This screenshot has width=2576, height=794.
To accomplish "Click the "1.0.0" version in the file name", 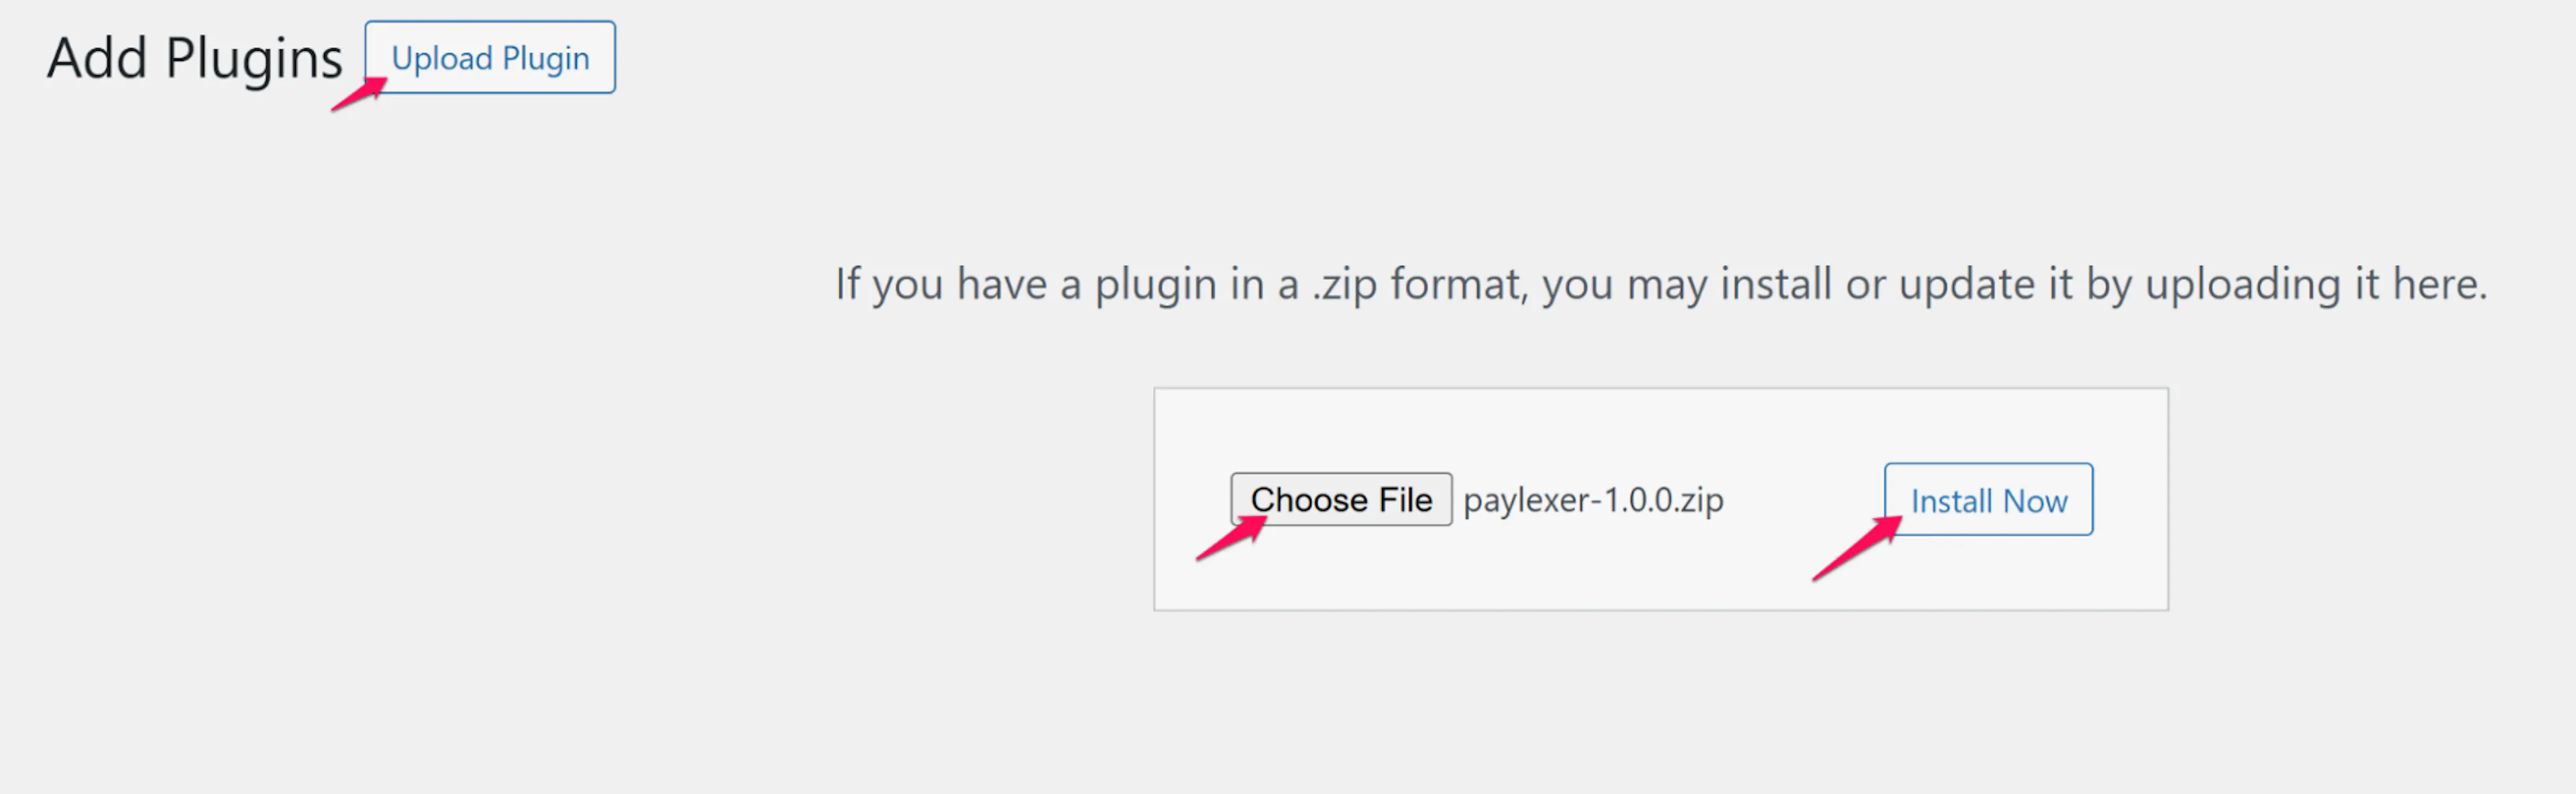I will pos(1640,500).
